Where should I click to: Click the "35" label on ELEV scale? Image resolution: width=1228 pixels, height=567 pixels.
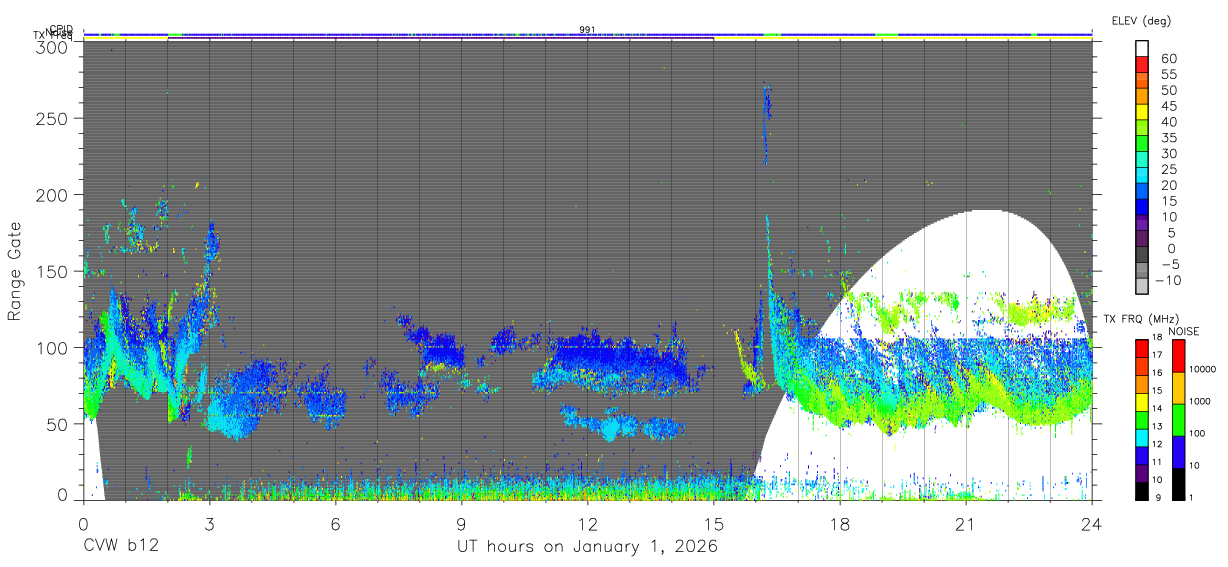click(x=1168, y=138)
